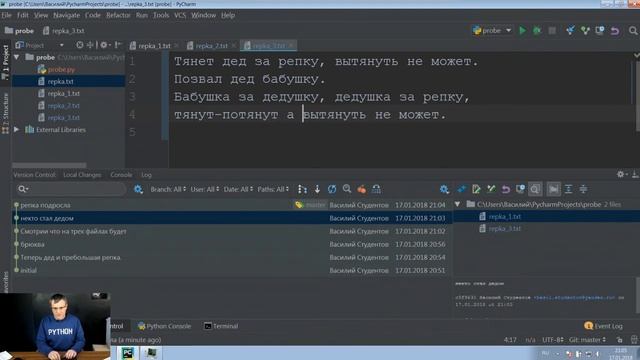Viewport: 640px width, 360px height.
Task: Revert changes with the top toolbar purple arrow
Action: pos(615,31)
